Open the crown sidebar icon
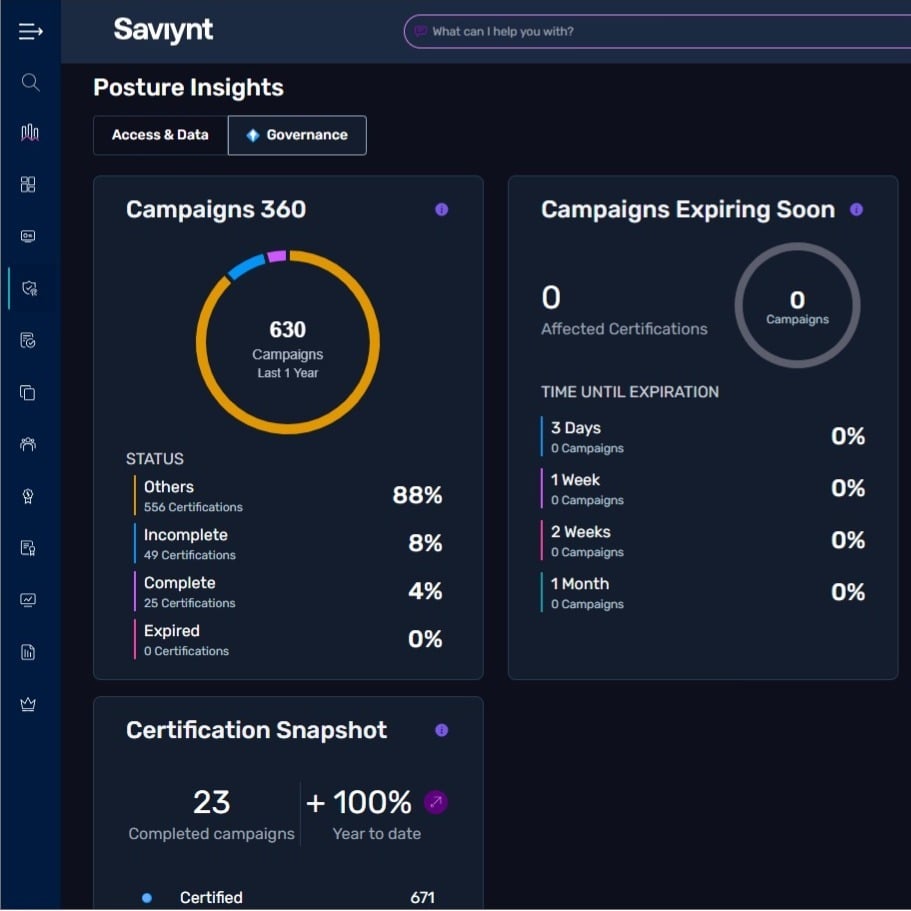This screenshot has width=911, height=911. tap(28, 704)
